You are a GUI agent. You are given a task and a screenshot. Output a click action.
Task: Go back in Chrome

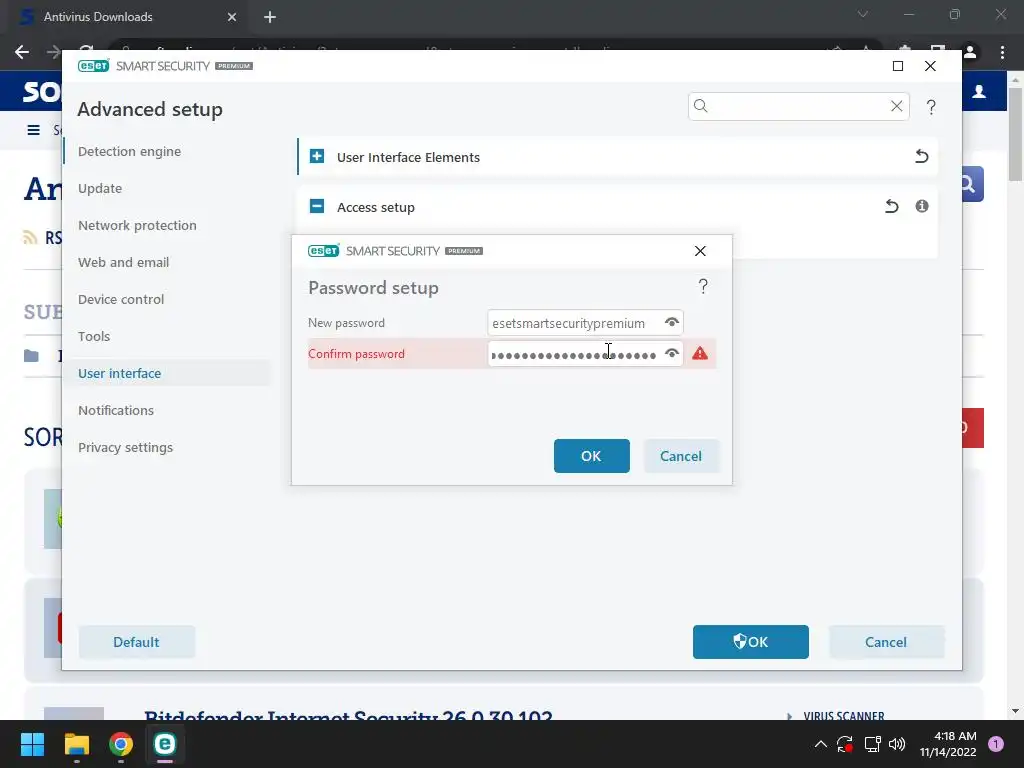pos(22,52)
